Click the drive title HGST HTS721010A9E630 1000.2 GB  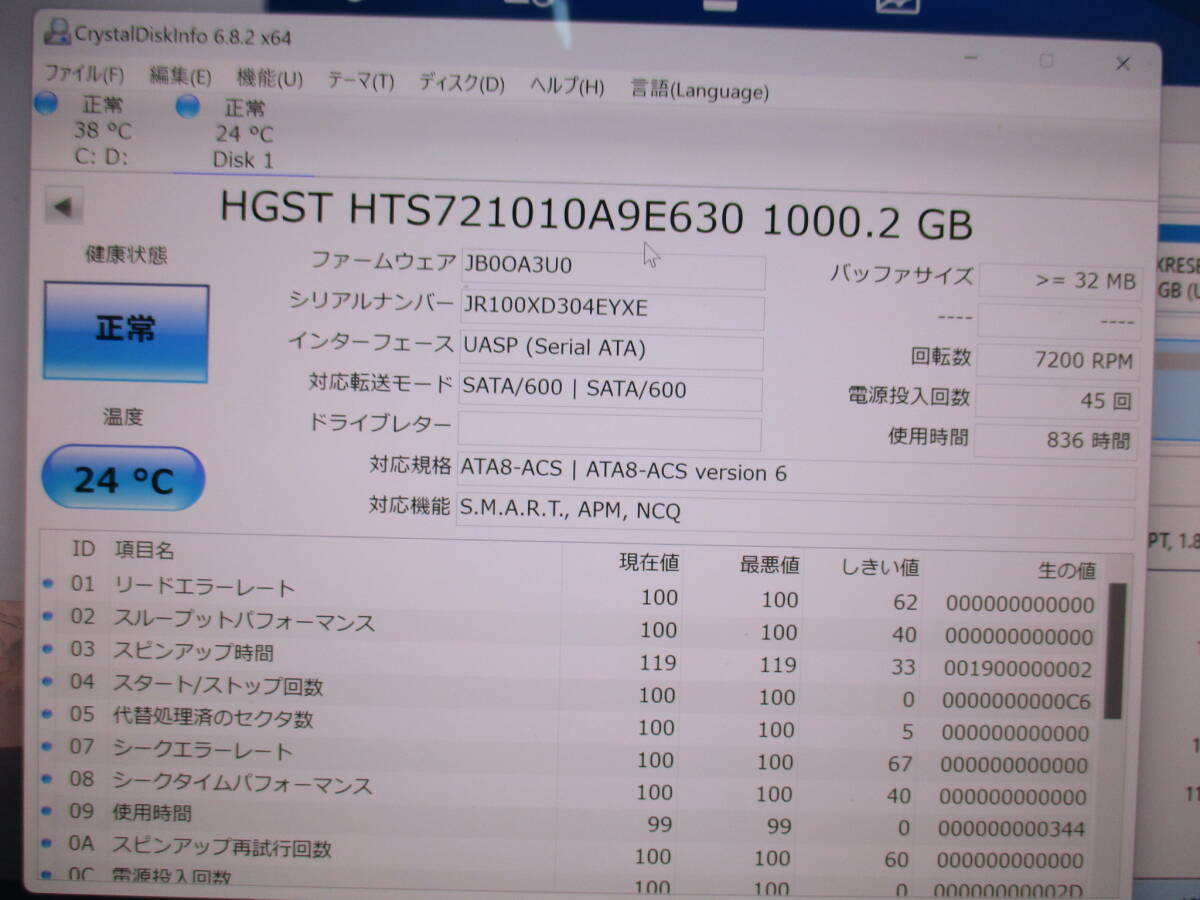tap(596, 215)
